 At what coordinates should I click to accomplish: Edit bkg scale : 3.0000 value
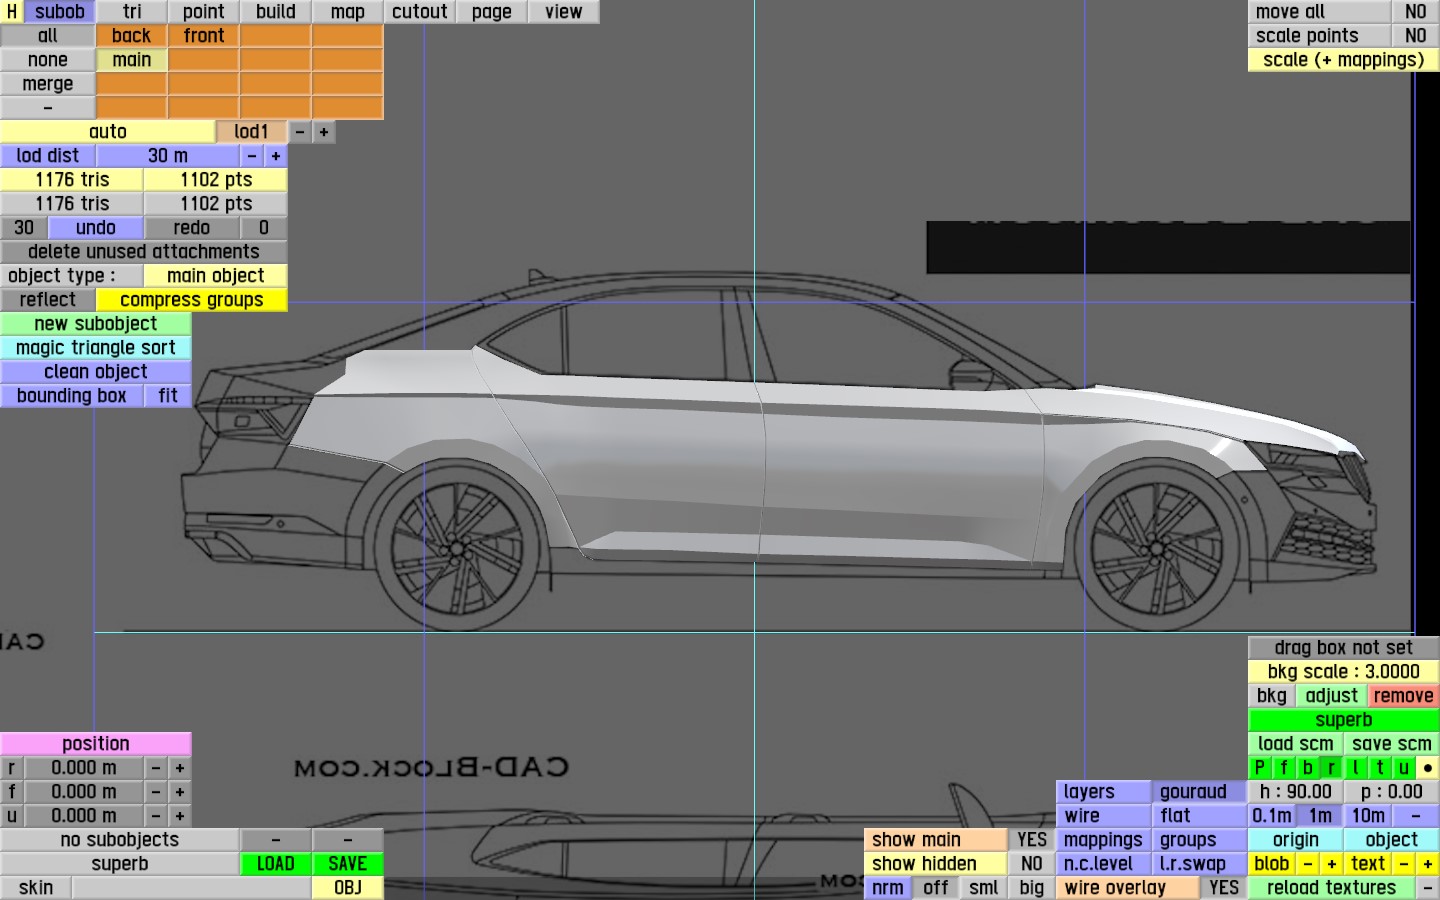1344,672
